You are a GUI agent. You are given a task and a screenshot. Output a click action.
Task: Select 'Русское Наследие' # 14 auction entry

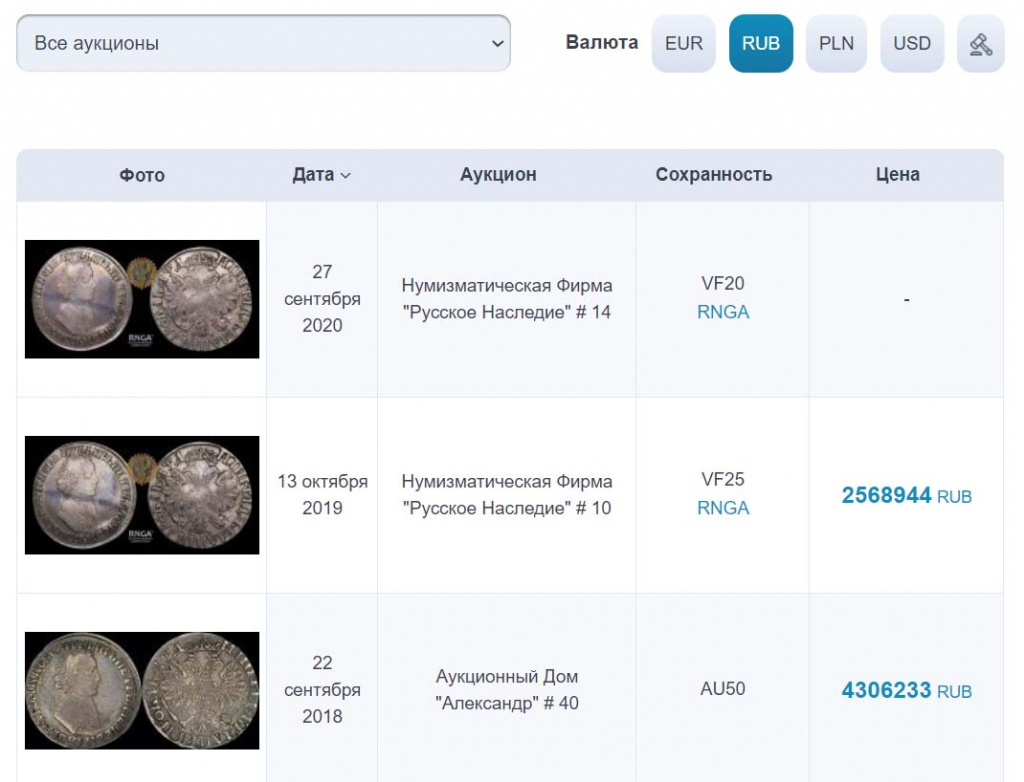click(507, 299)
